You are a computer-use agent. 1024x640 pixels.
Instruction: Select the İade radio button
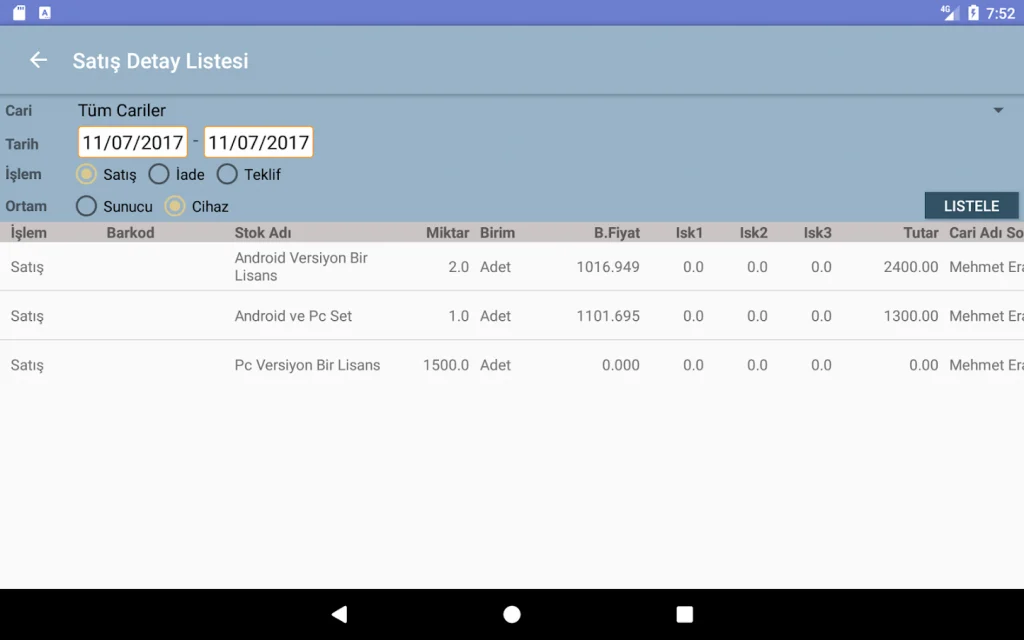(x=159, y=174)
